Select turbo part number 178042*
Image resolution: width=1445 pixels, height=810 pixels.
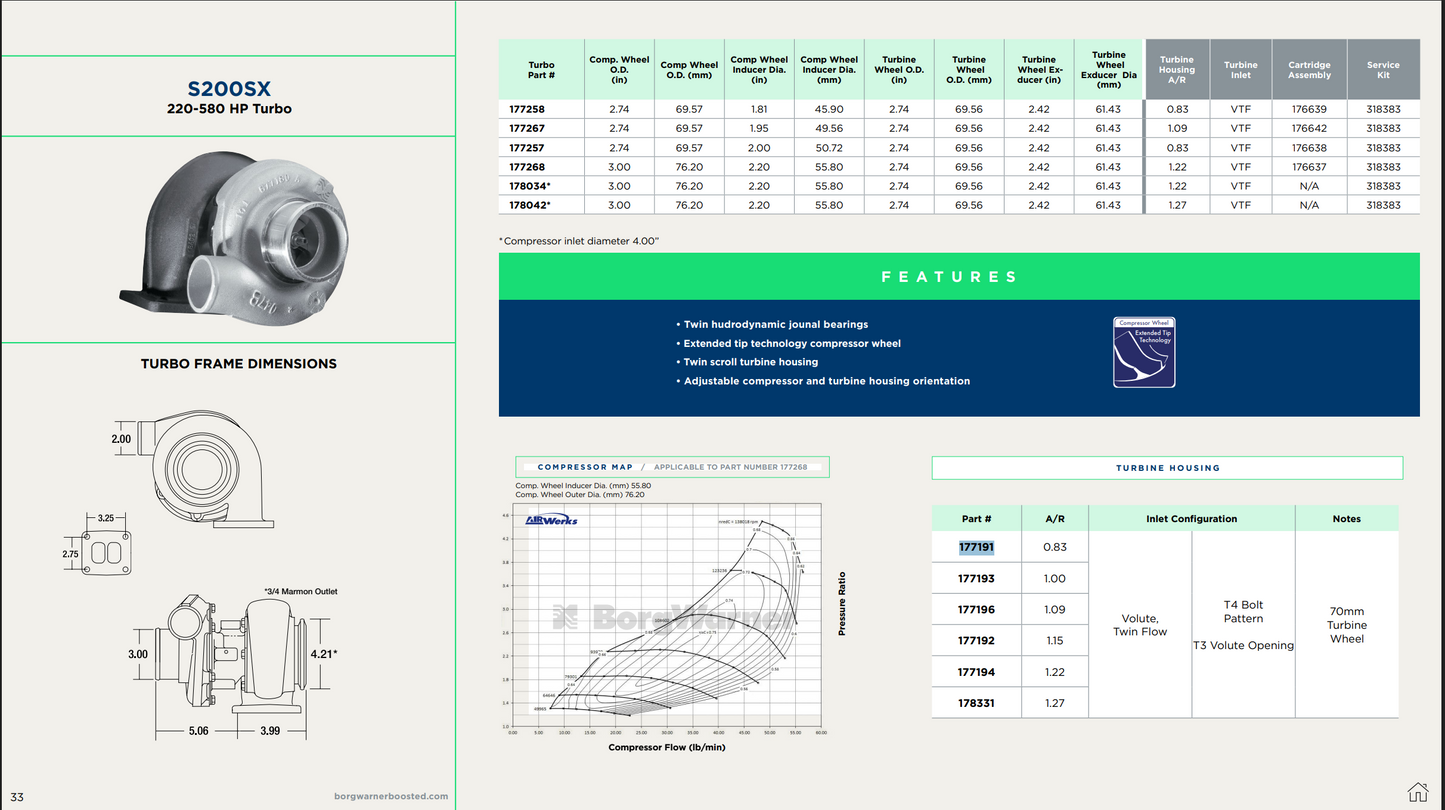530,205
